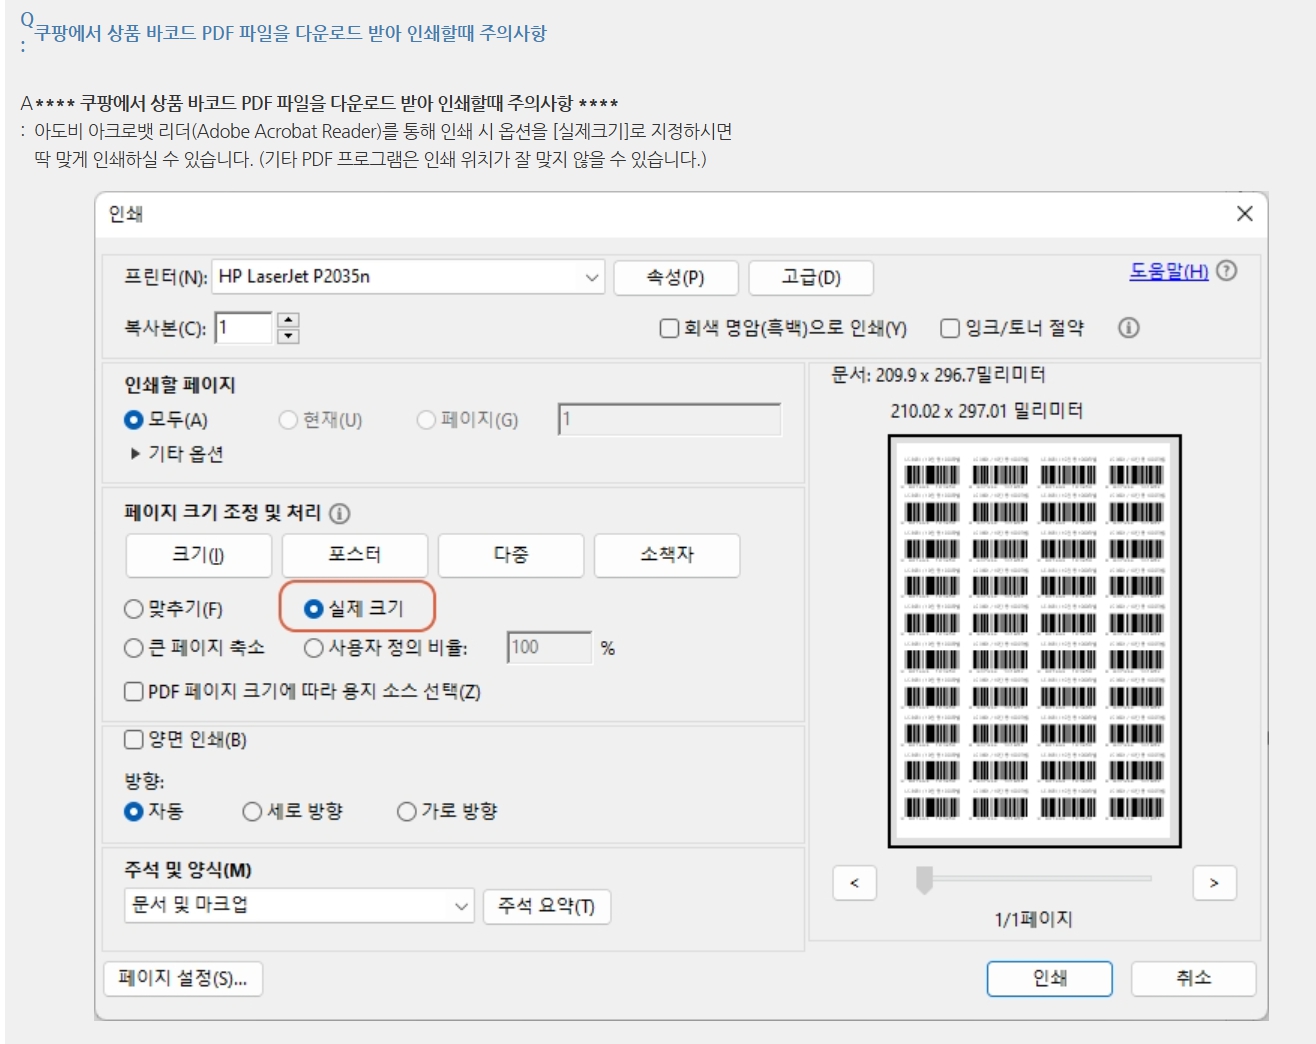Switch to 포스터 tab button
Image resolution: width=1316 pixels, height=1044 pixels.
(355, 555)
